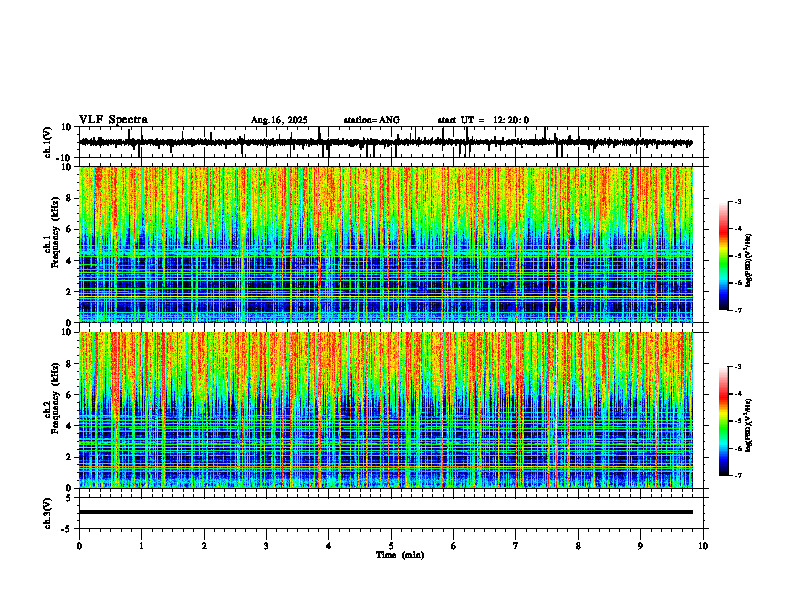This screenshot has height=612, width=792.
Task: Click the "5" tick on ch.3(V) axis
Action: pos(70,498)
